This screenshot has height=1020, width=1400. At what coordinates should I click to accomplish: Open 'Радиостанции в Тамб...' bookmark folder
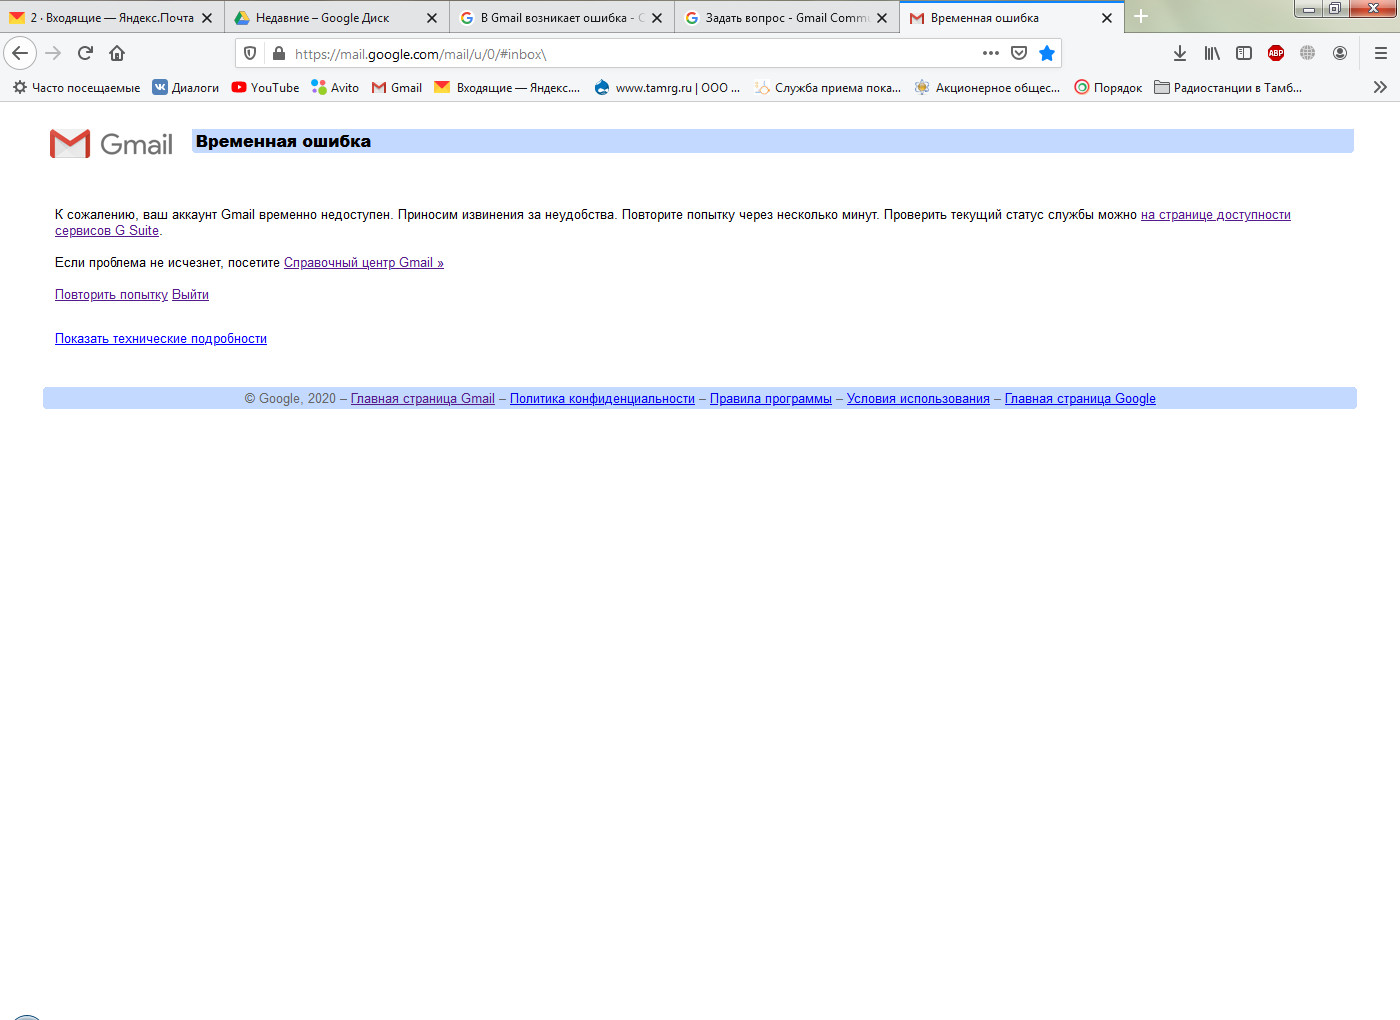1228,88
